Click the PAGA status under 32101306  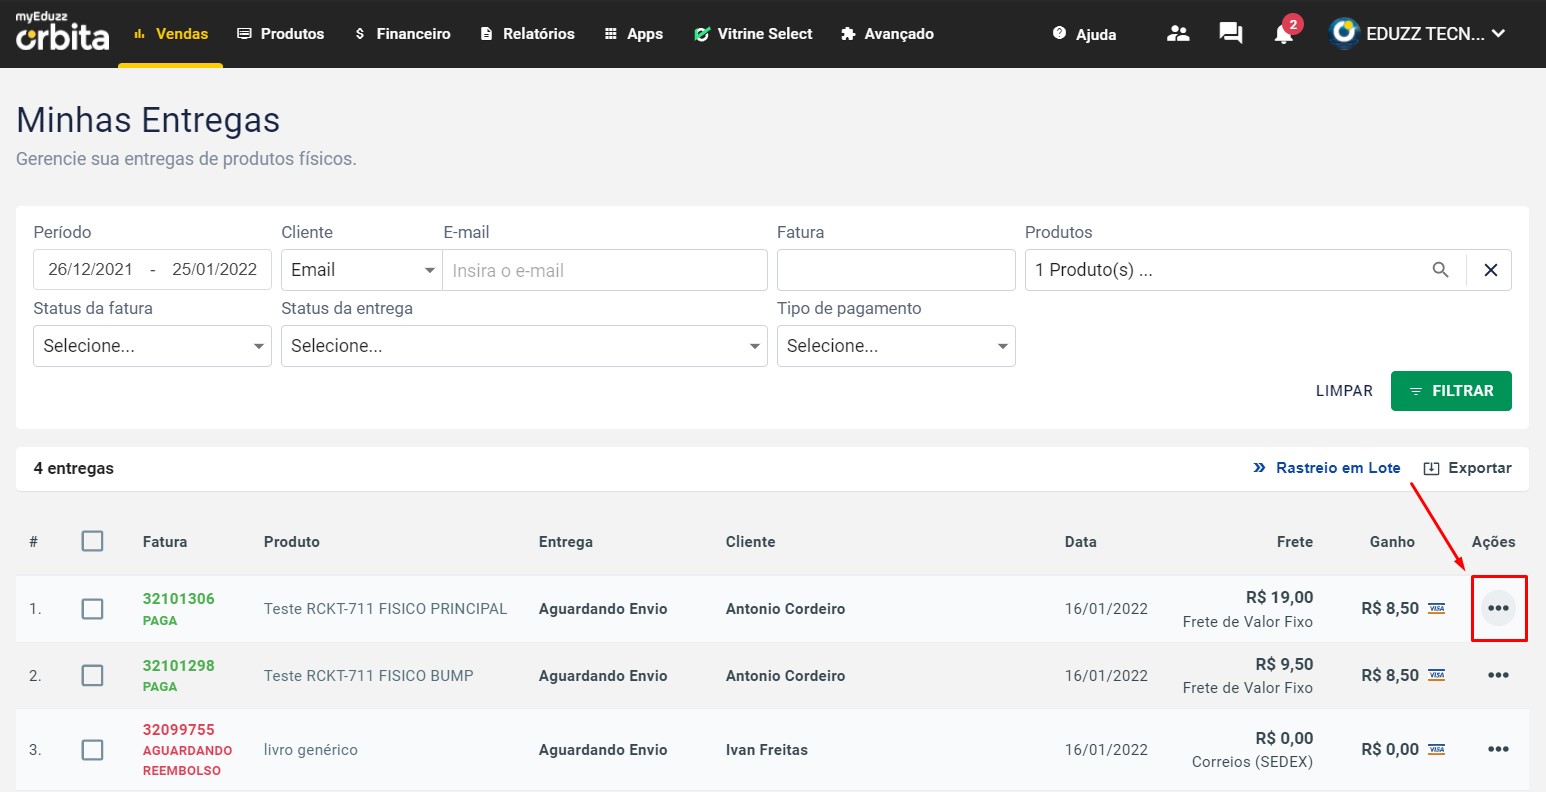[x=160, y=621]
